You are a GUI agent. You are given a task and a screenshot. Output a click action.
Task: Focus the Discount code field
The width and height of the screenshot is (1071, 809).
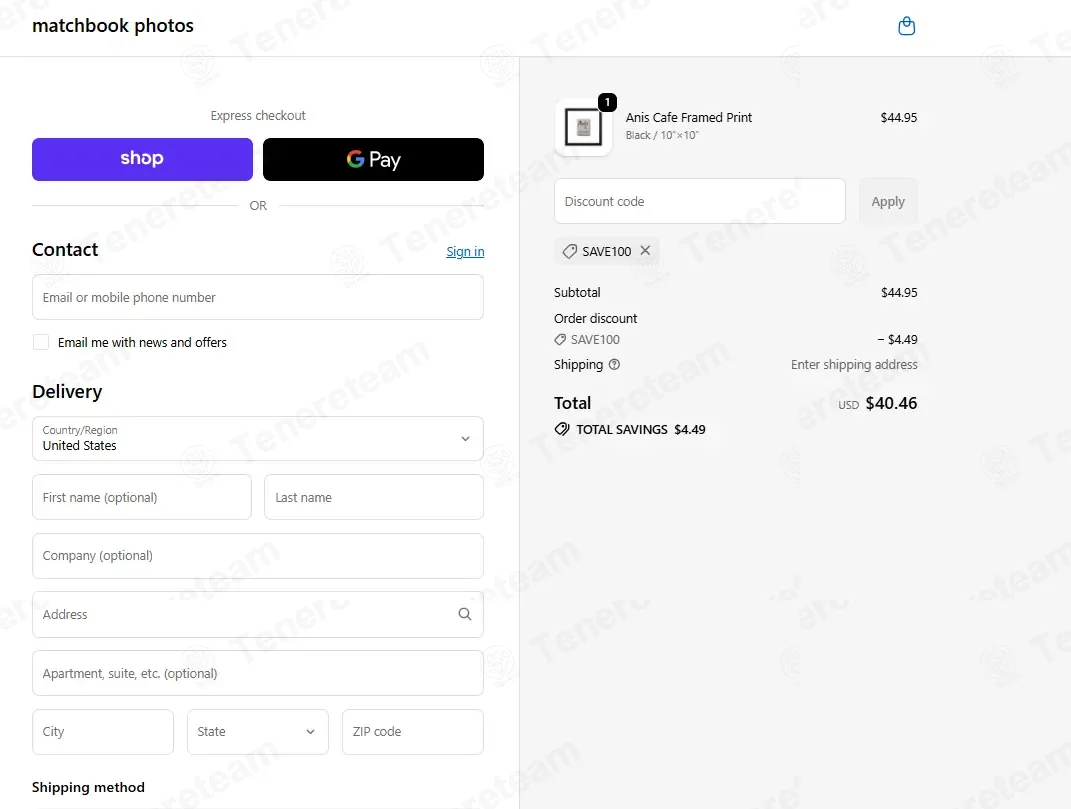pos(699,202)
